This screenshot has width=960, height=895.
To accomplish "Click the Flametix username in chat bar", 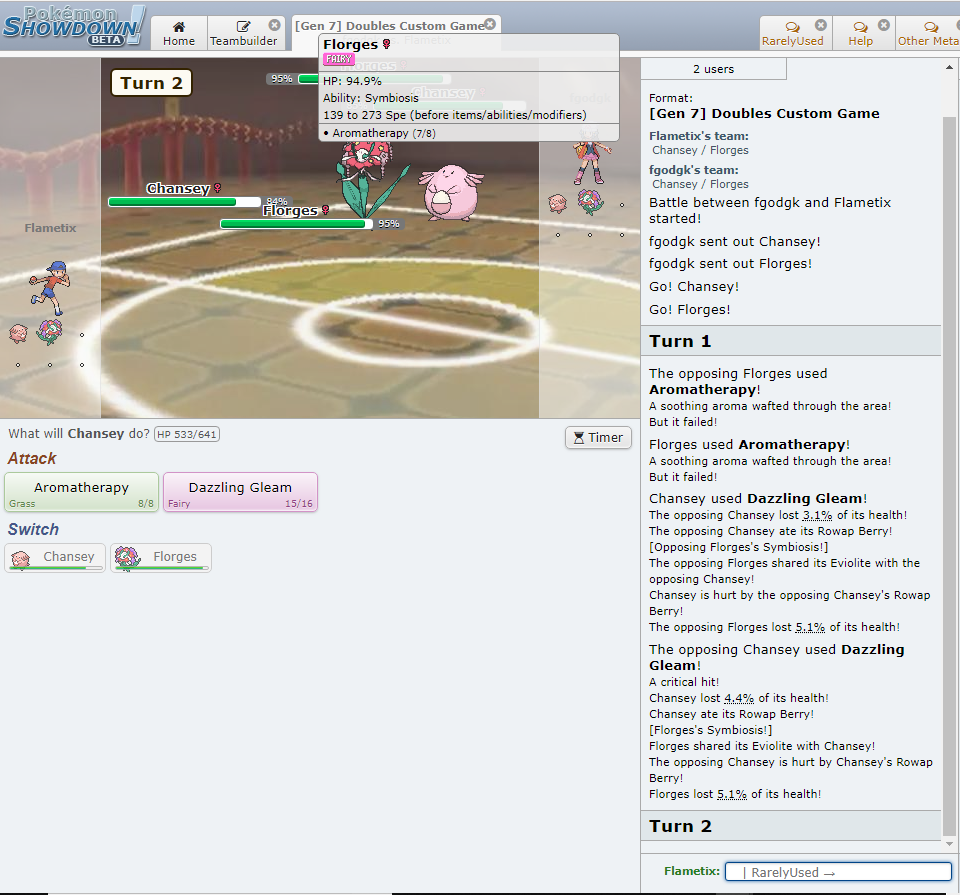I will 692,871.
